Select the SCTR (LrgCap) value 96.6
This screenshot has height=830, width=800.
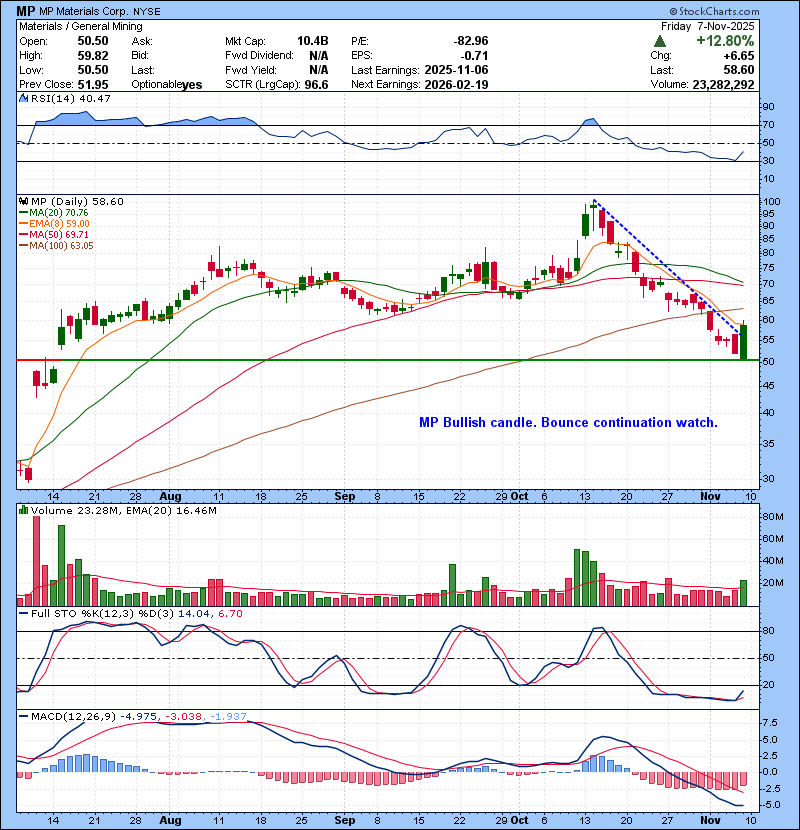click(316, 85)
